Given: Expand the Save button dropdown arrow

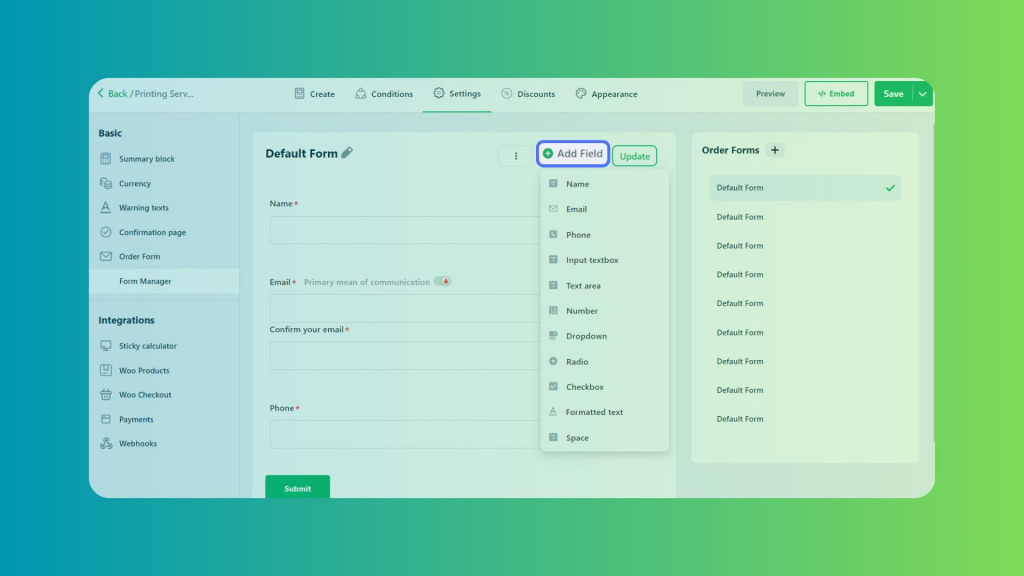Looking at the screenshot, I should pos(922,94).
